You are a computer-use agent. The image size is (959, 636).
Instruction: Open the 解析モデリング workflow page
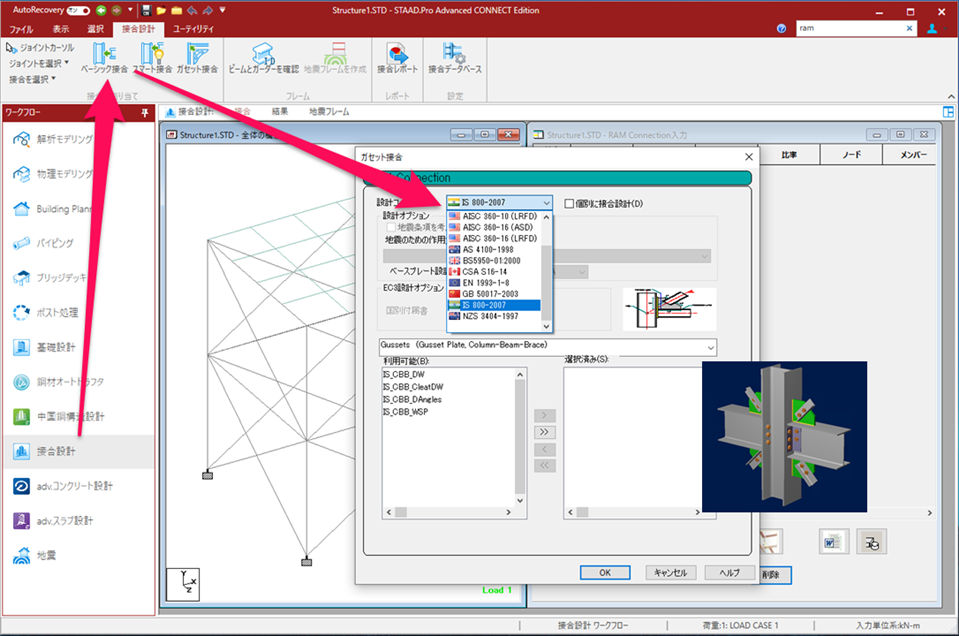coord(78,139)
